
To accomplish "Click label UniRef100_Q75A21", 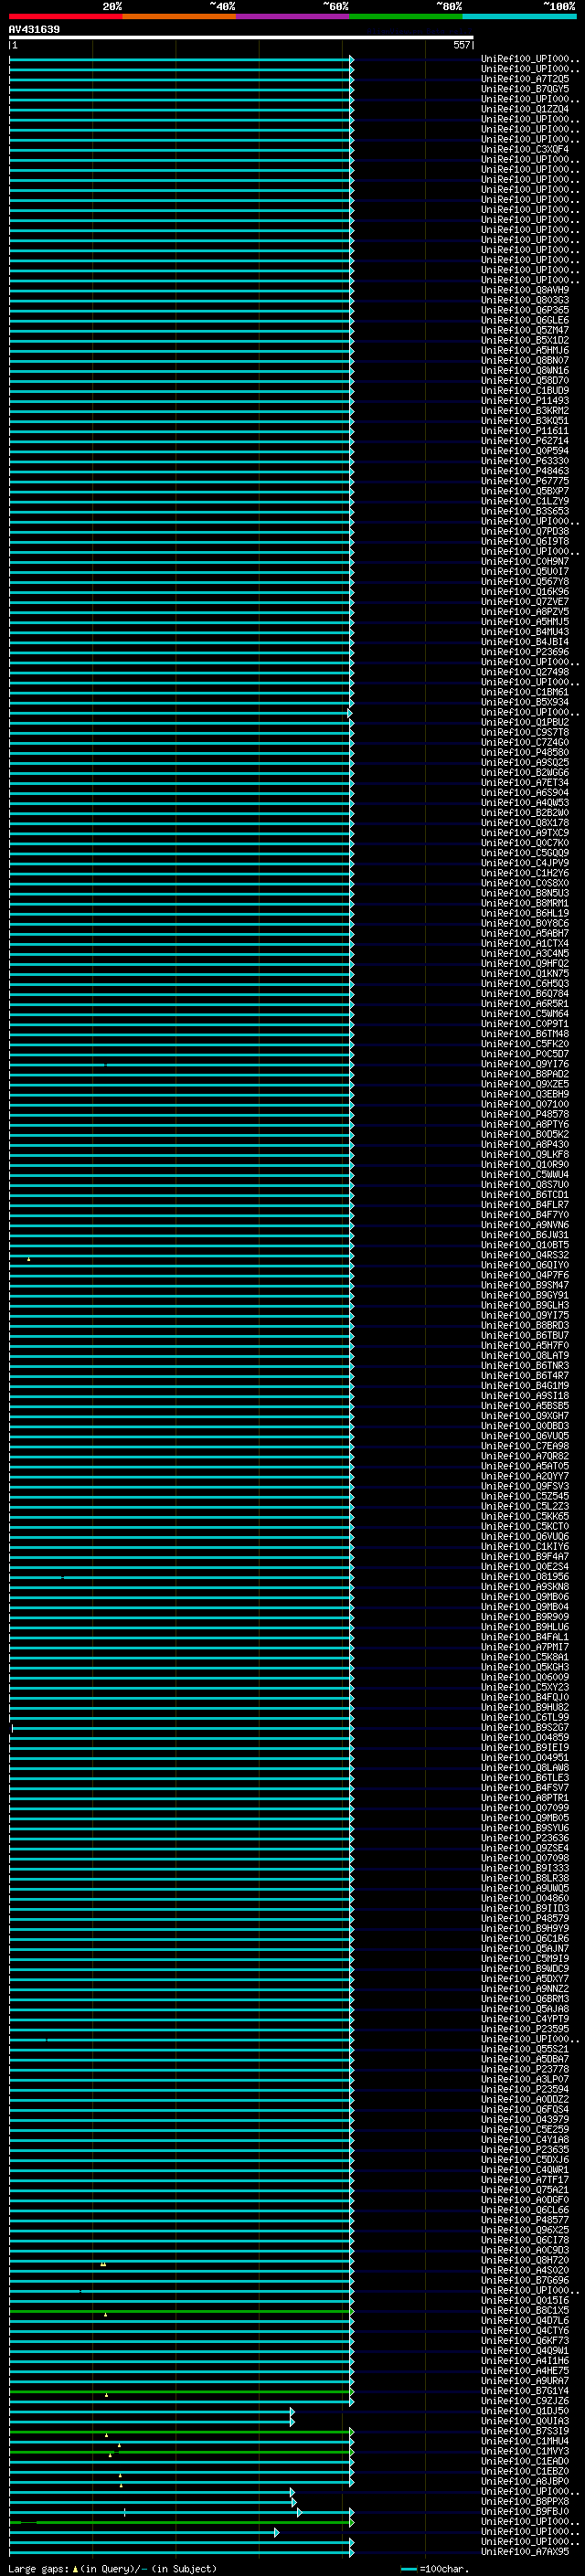I will click(525, 2190).
